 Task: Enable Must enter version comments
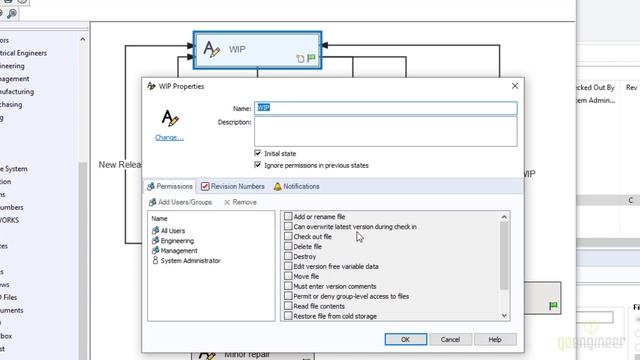pos(288,286)
